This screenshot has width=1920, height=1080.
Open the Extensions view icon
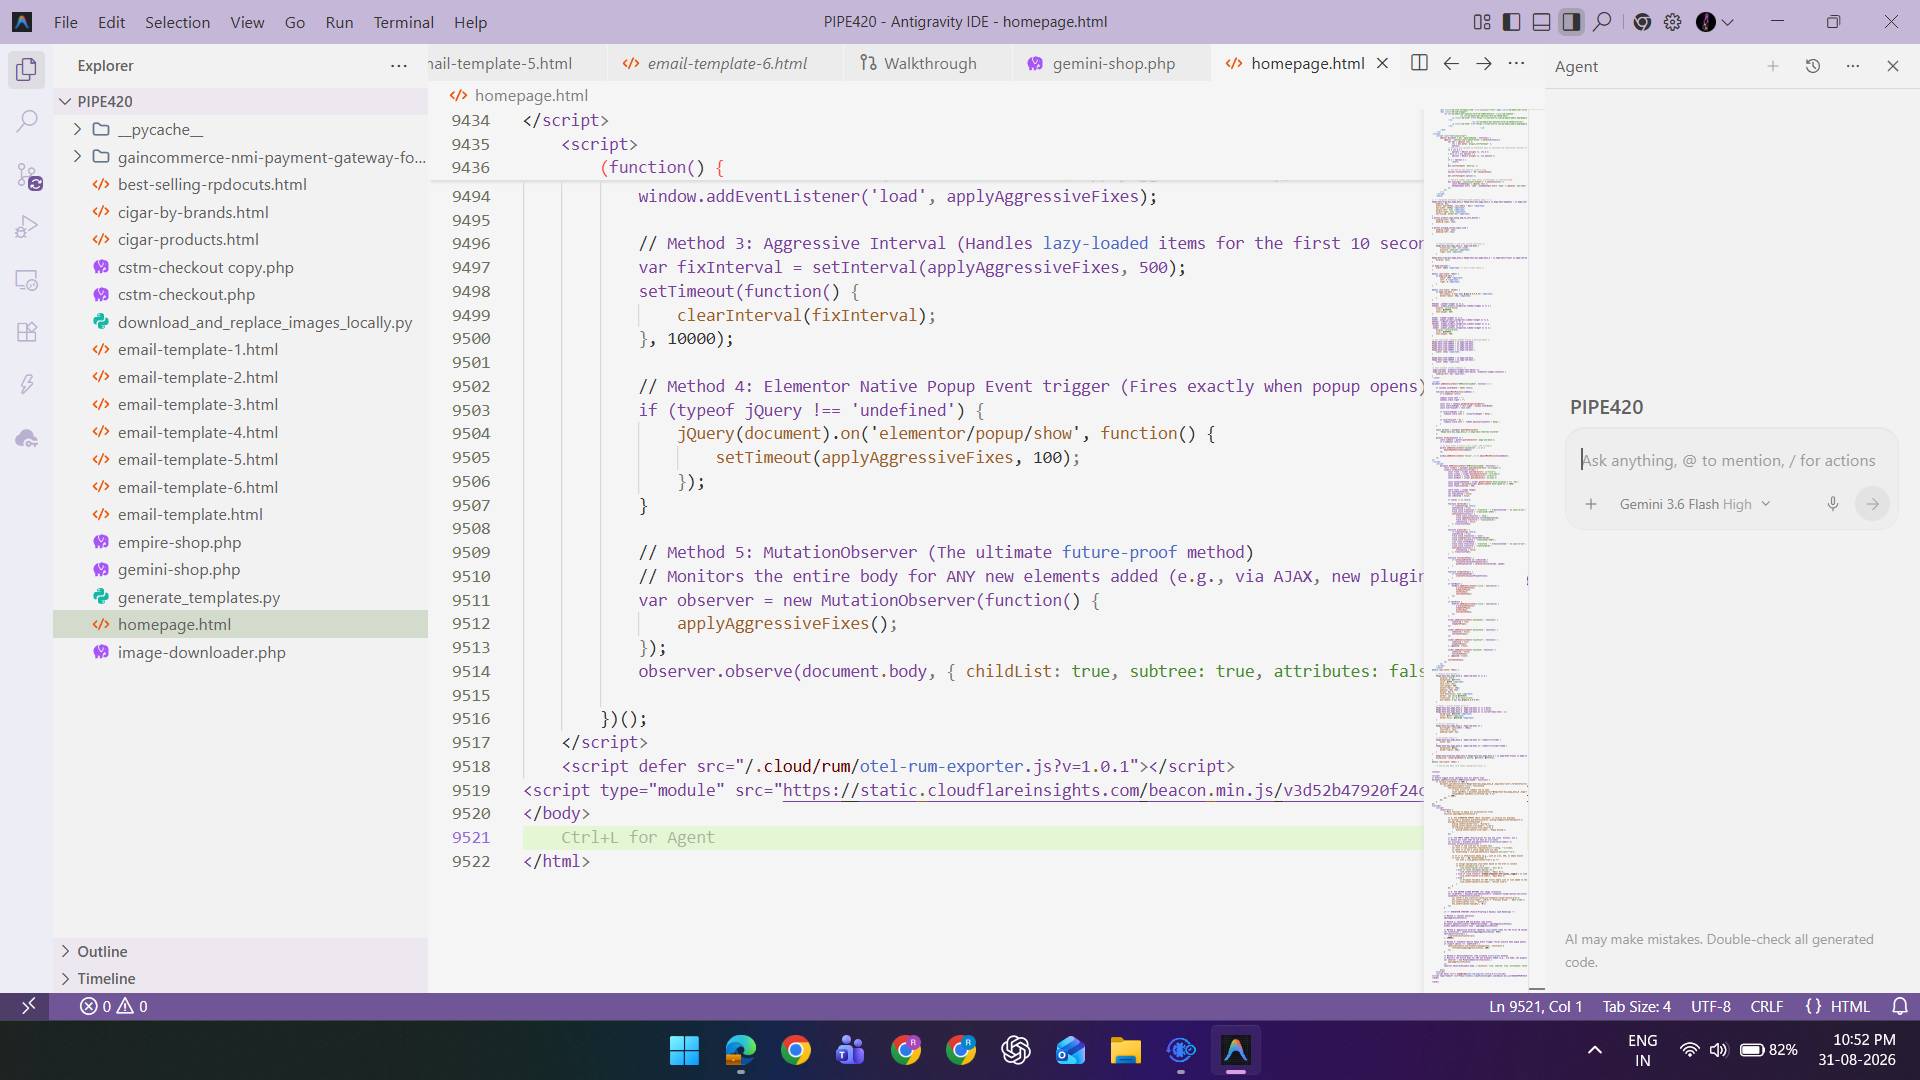(27, 332)
